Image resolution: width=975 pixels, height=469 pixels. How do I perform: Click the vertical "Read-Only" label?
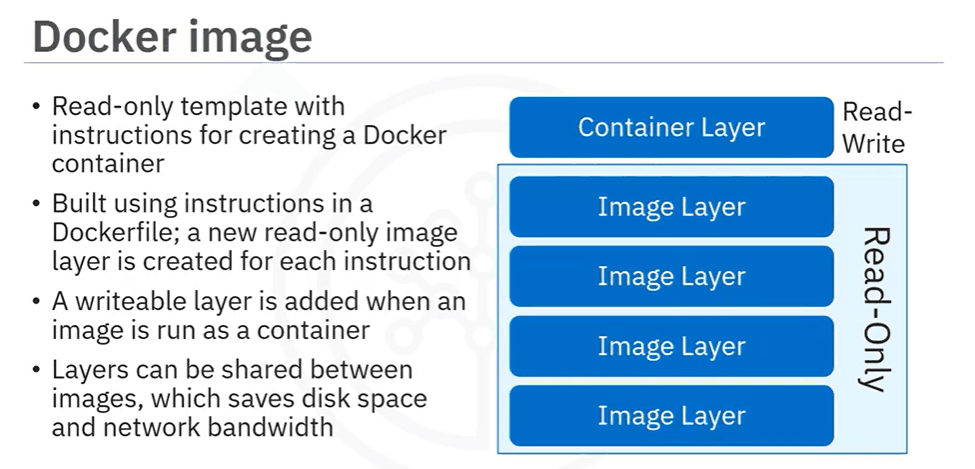tap(872, 309)
